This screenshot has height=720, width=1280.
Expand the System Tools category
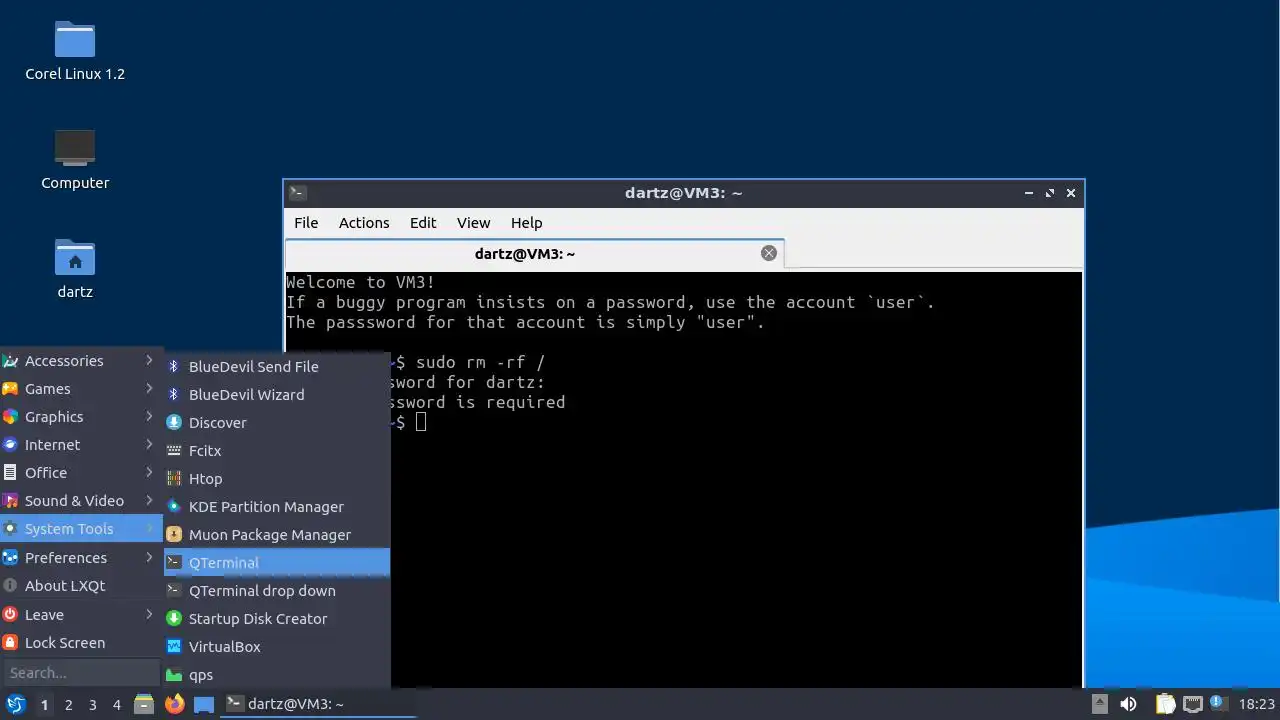[x=81, y=529]
